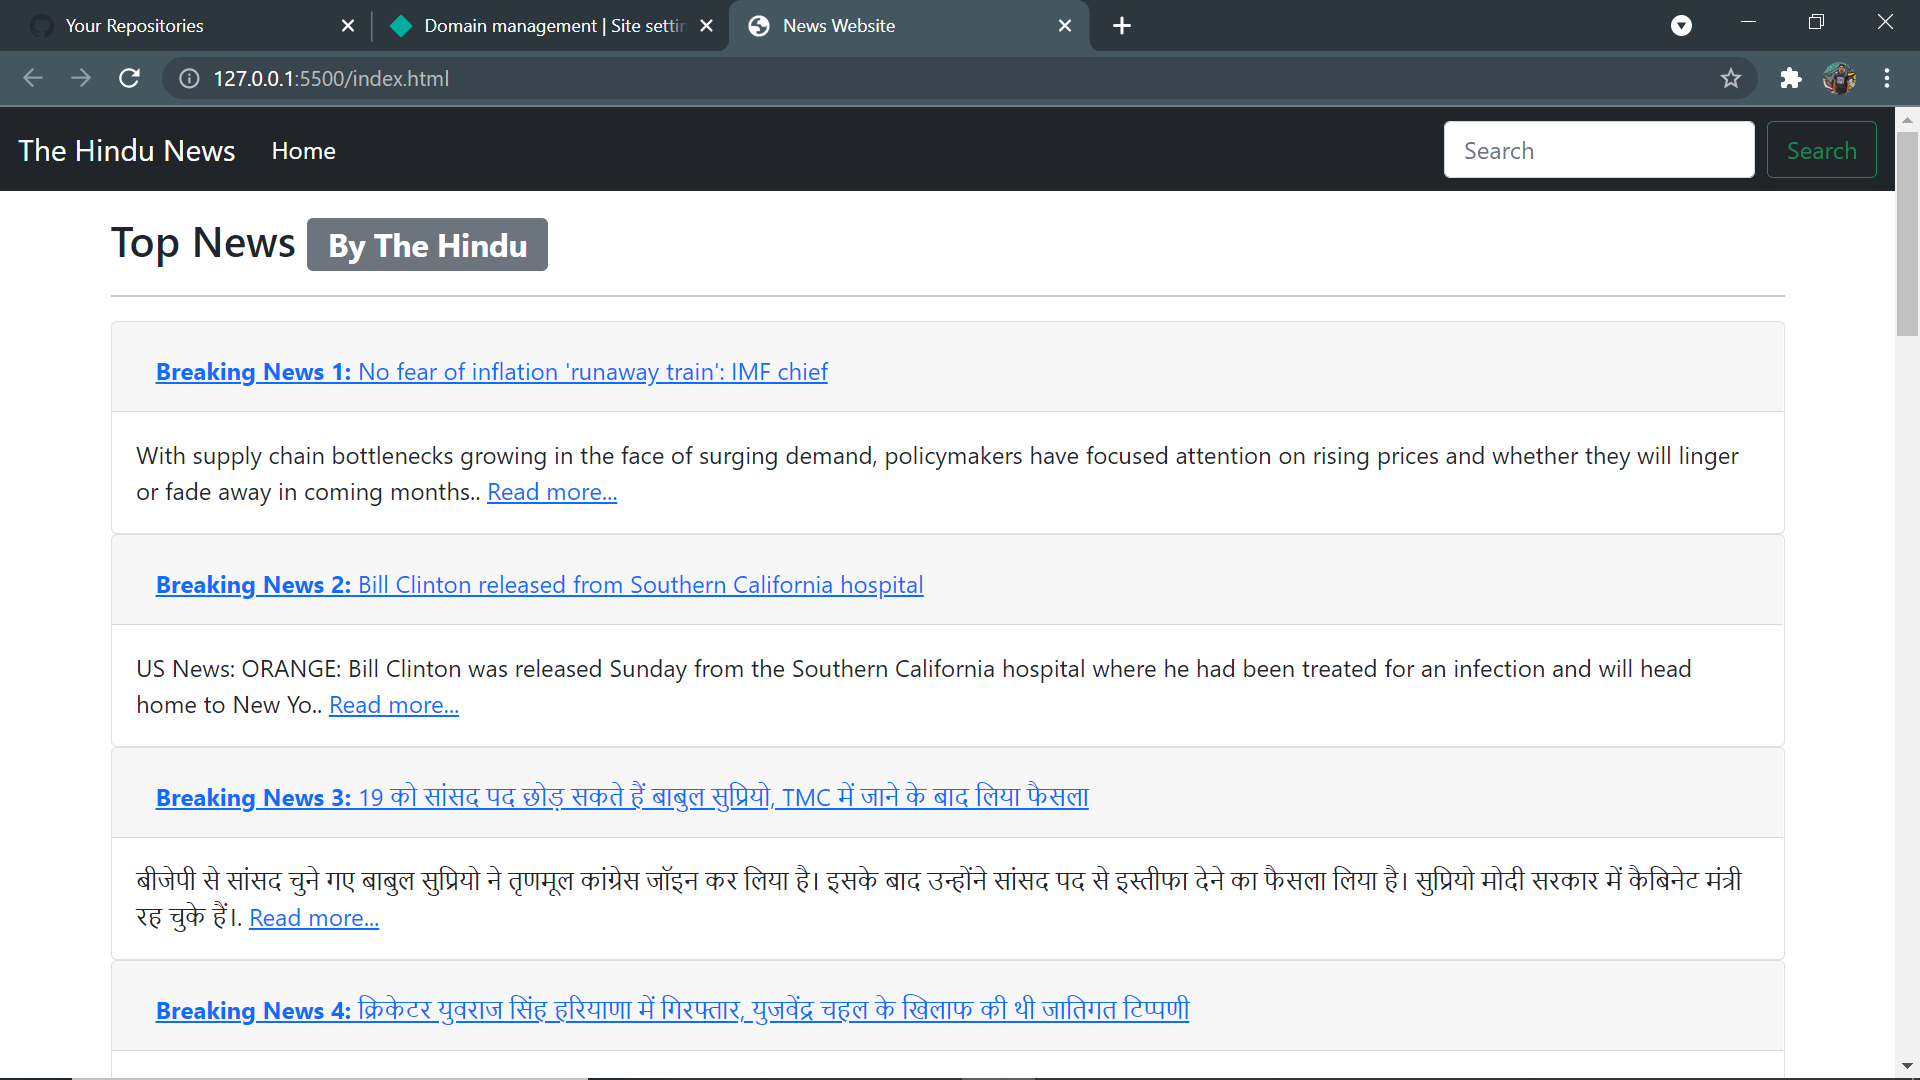
Task: Click the globe favicon on the News Website tab
Action: (x=759, y=26)
